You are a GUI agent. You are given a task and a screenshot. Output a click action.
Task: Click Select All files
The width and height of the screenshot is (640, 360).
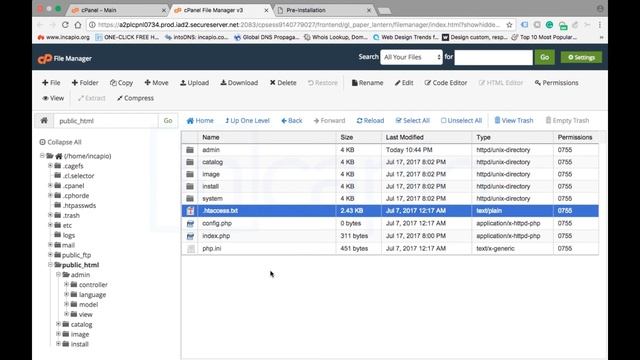[x=413, y=121]
